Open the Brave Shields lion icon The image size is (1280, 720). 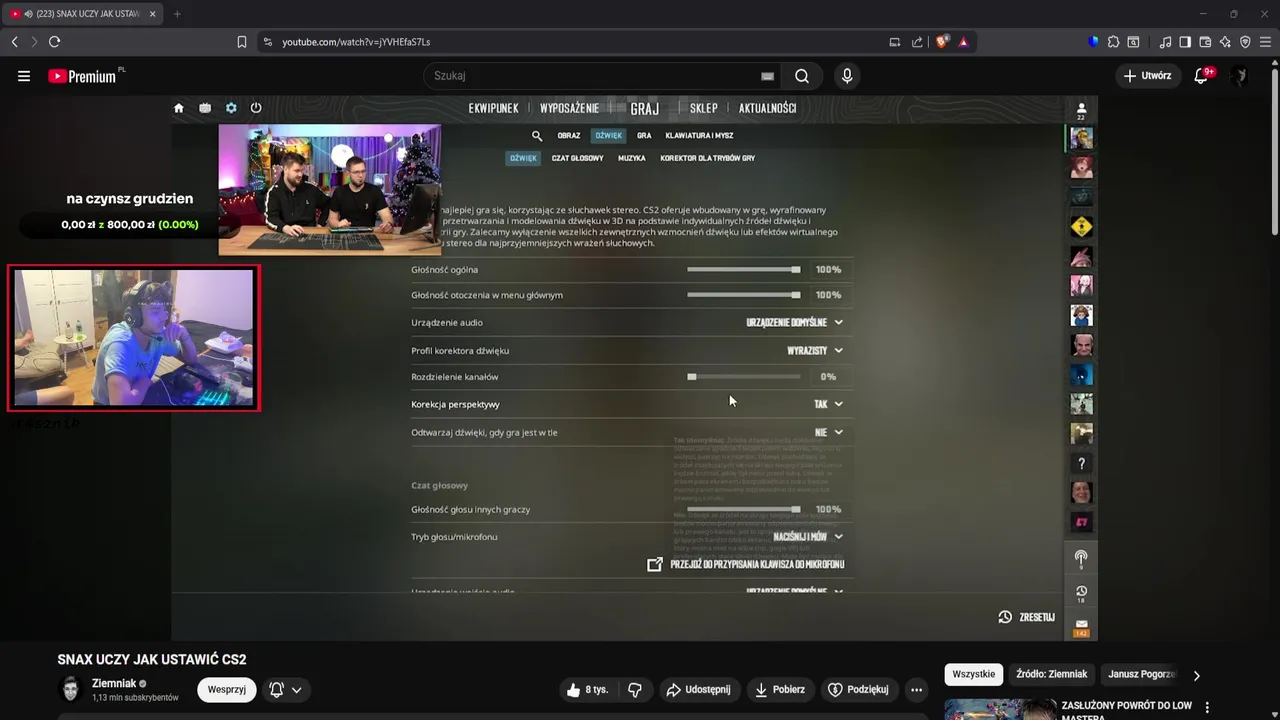[x=941, y=42]
